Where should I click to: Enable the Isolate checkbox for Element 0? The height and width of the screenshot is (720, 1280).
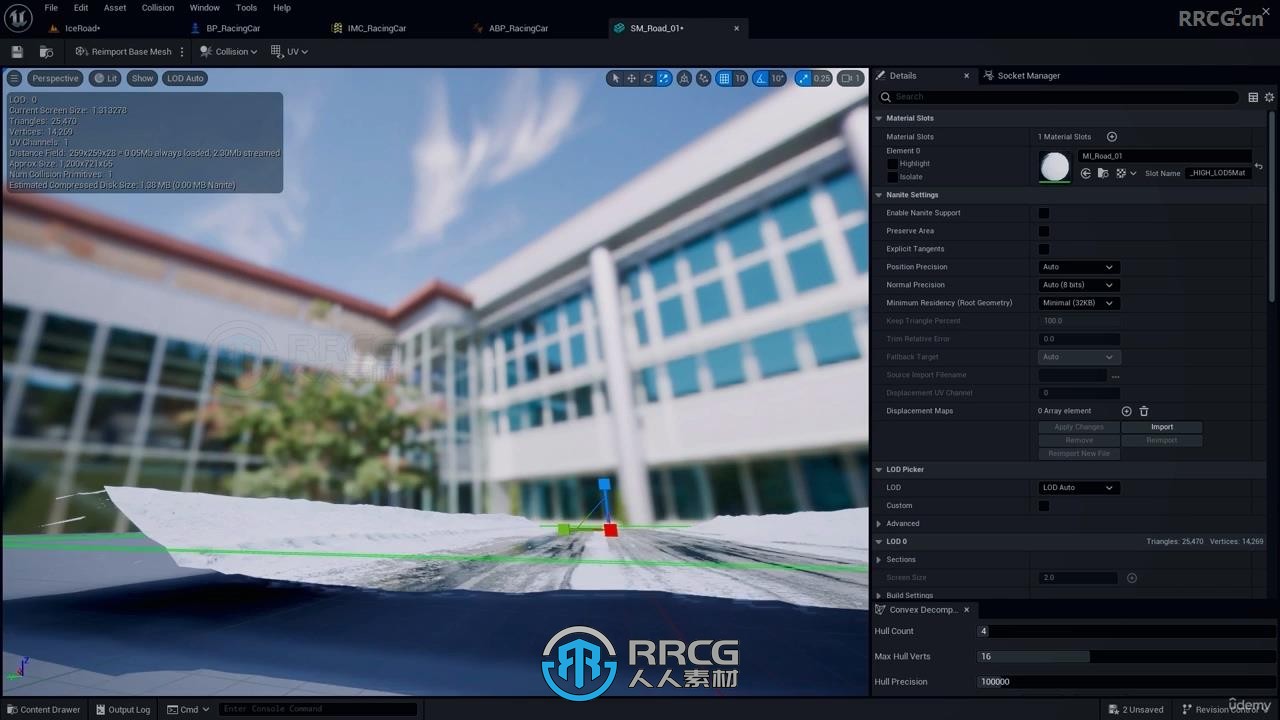tap(892, 177)
